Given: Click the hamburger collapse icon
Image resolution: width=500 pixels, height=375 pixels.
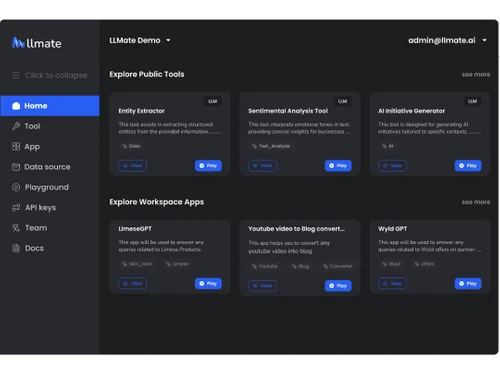Looking at the screenshot, I should [16, 75].
